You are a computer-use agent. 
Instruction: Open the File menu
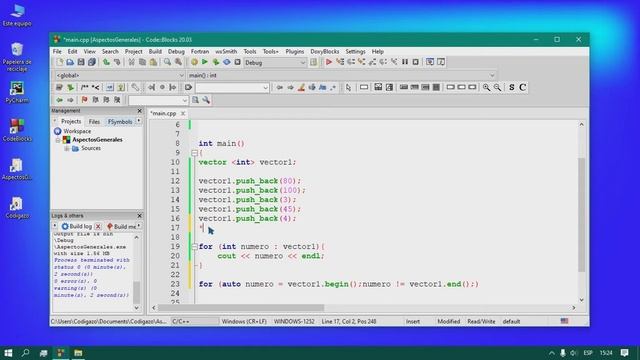(x=57, y=51)
